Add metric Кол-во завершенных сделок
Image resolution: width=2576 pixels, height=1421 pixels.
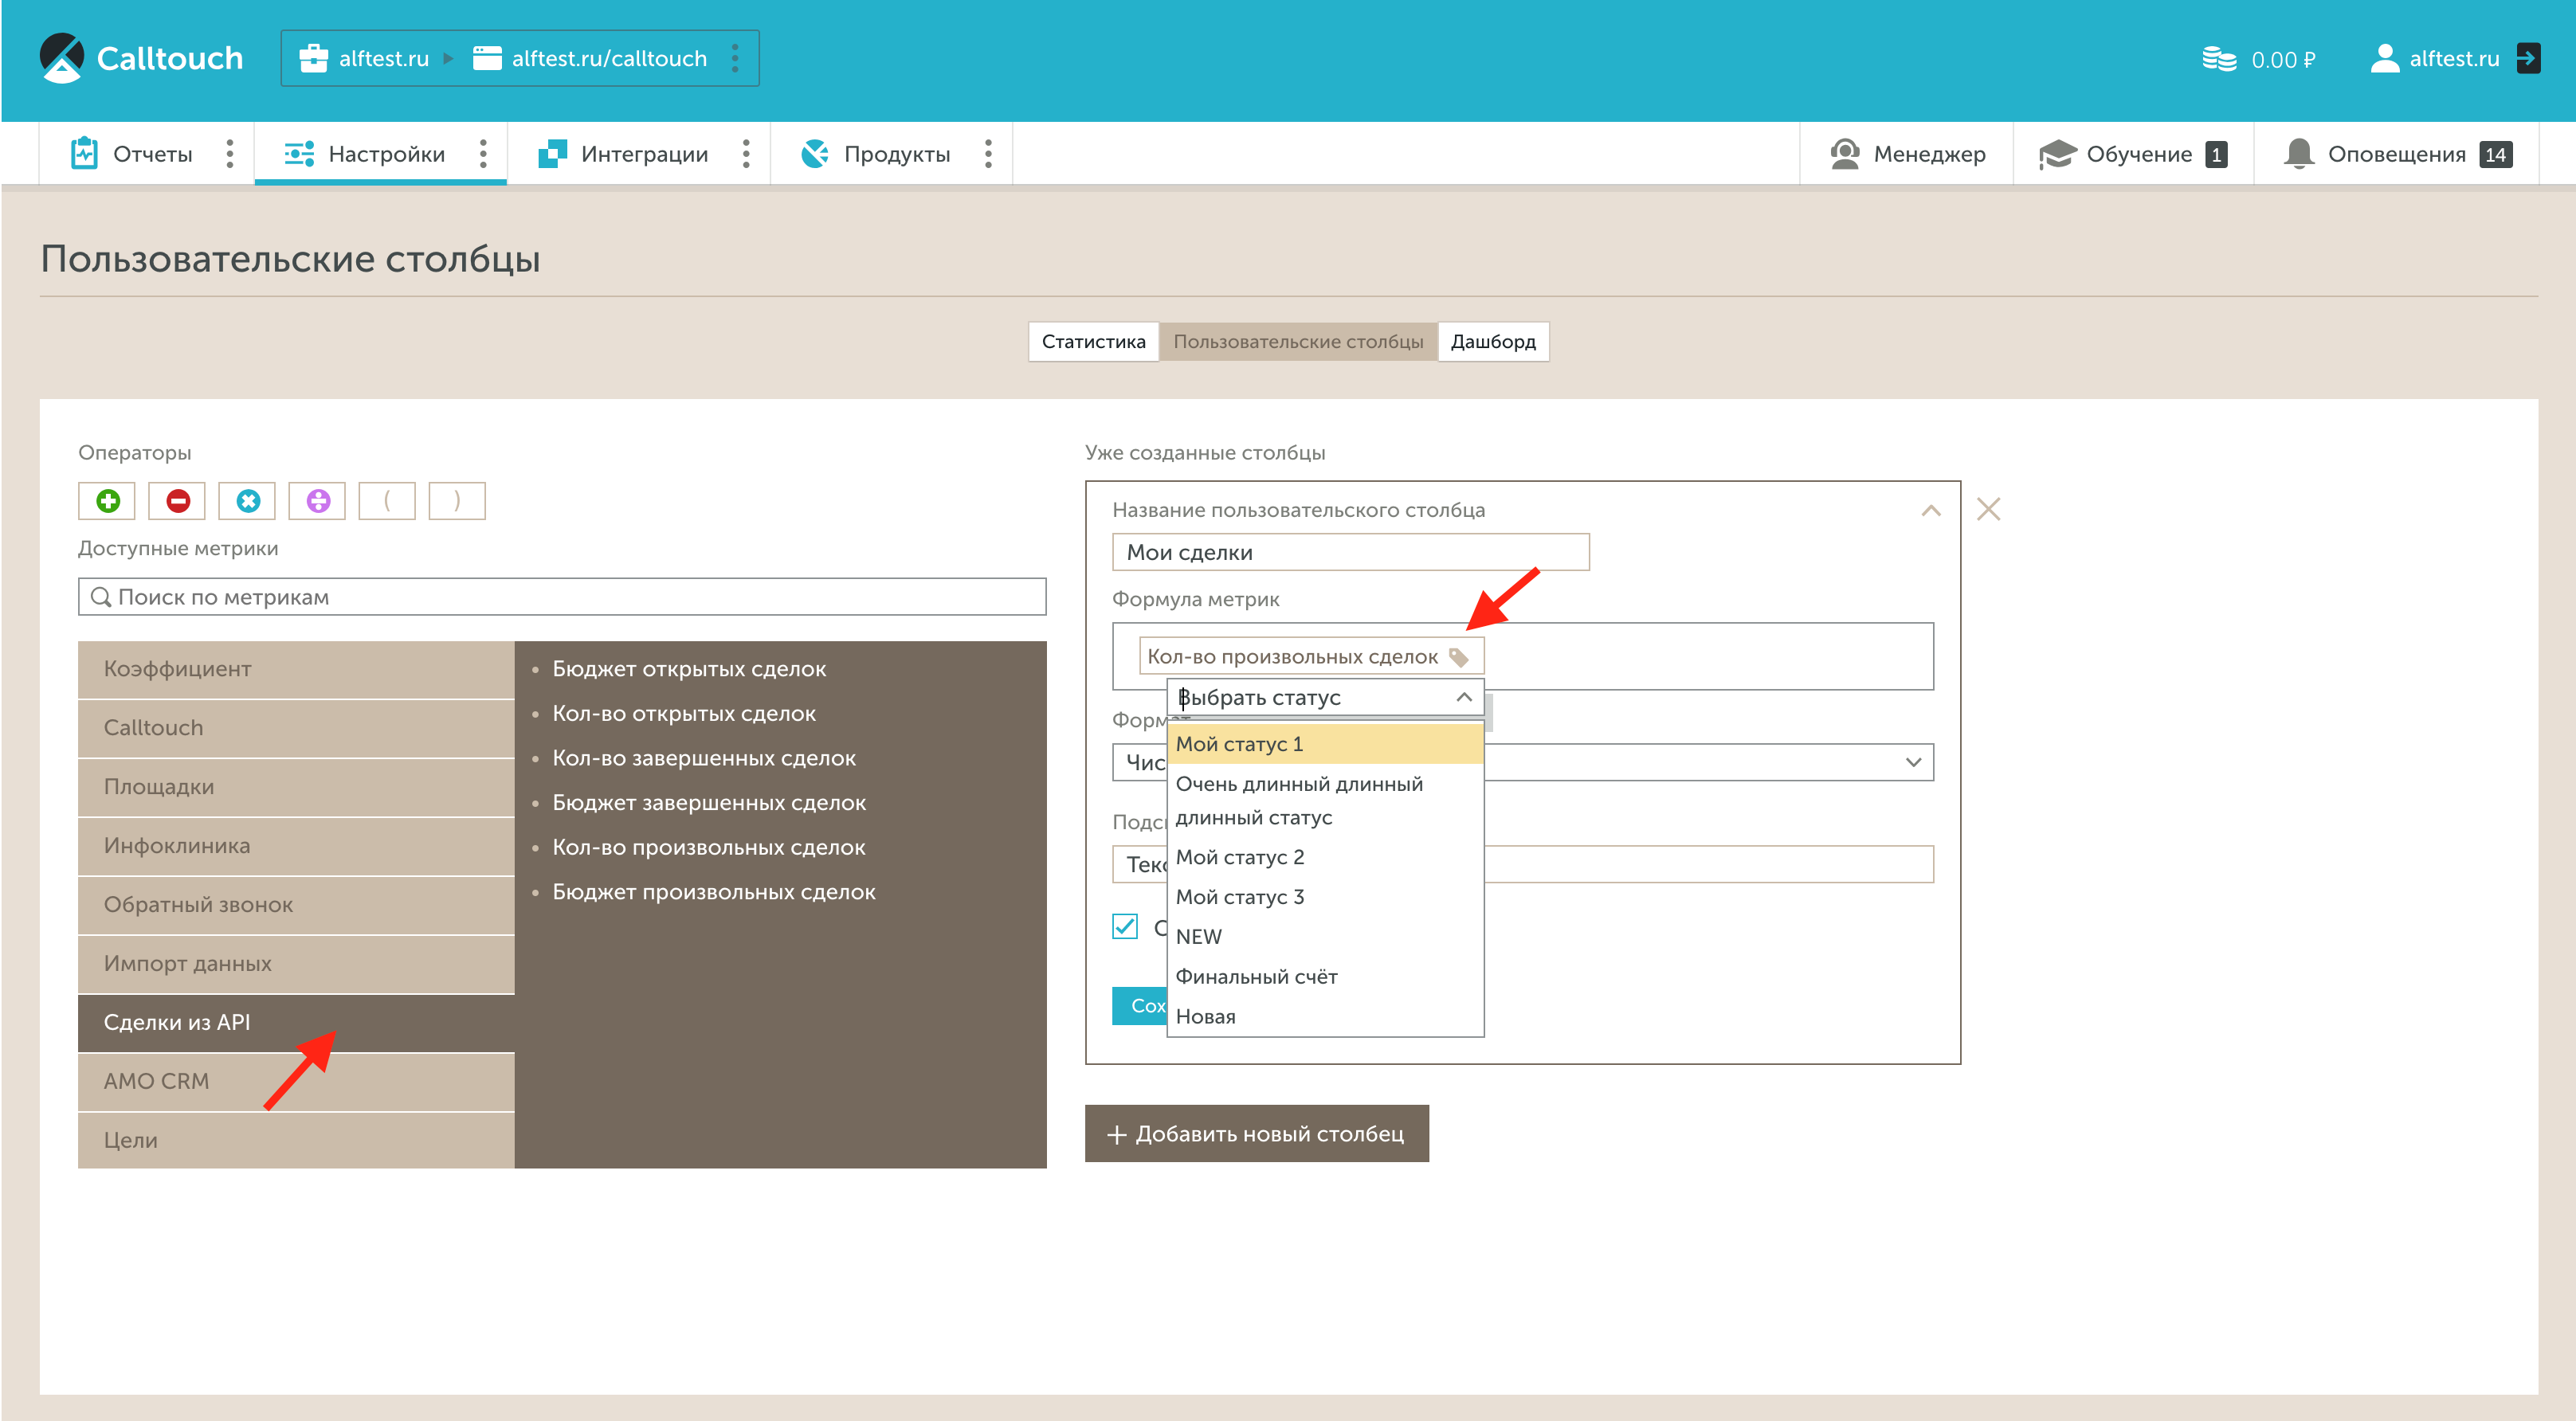click(704, 758)
